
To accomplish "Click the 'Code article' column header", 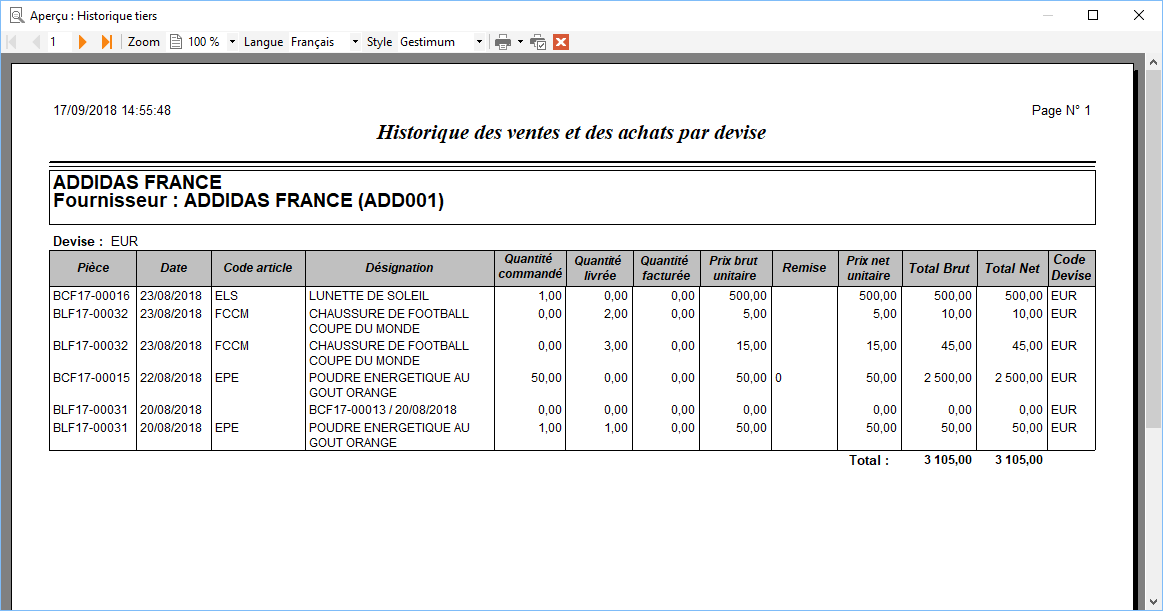I will coord(258,268).
